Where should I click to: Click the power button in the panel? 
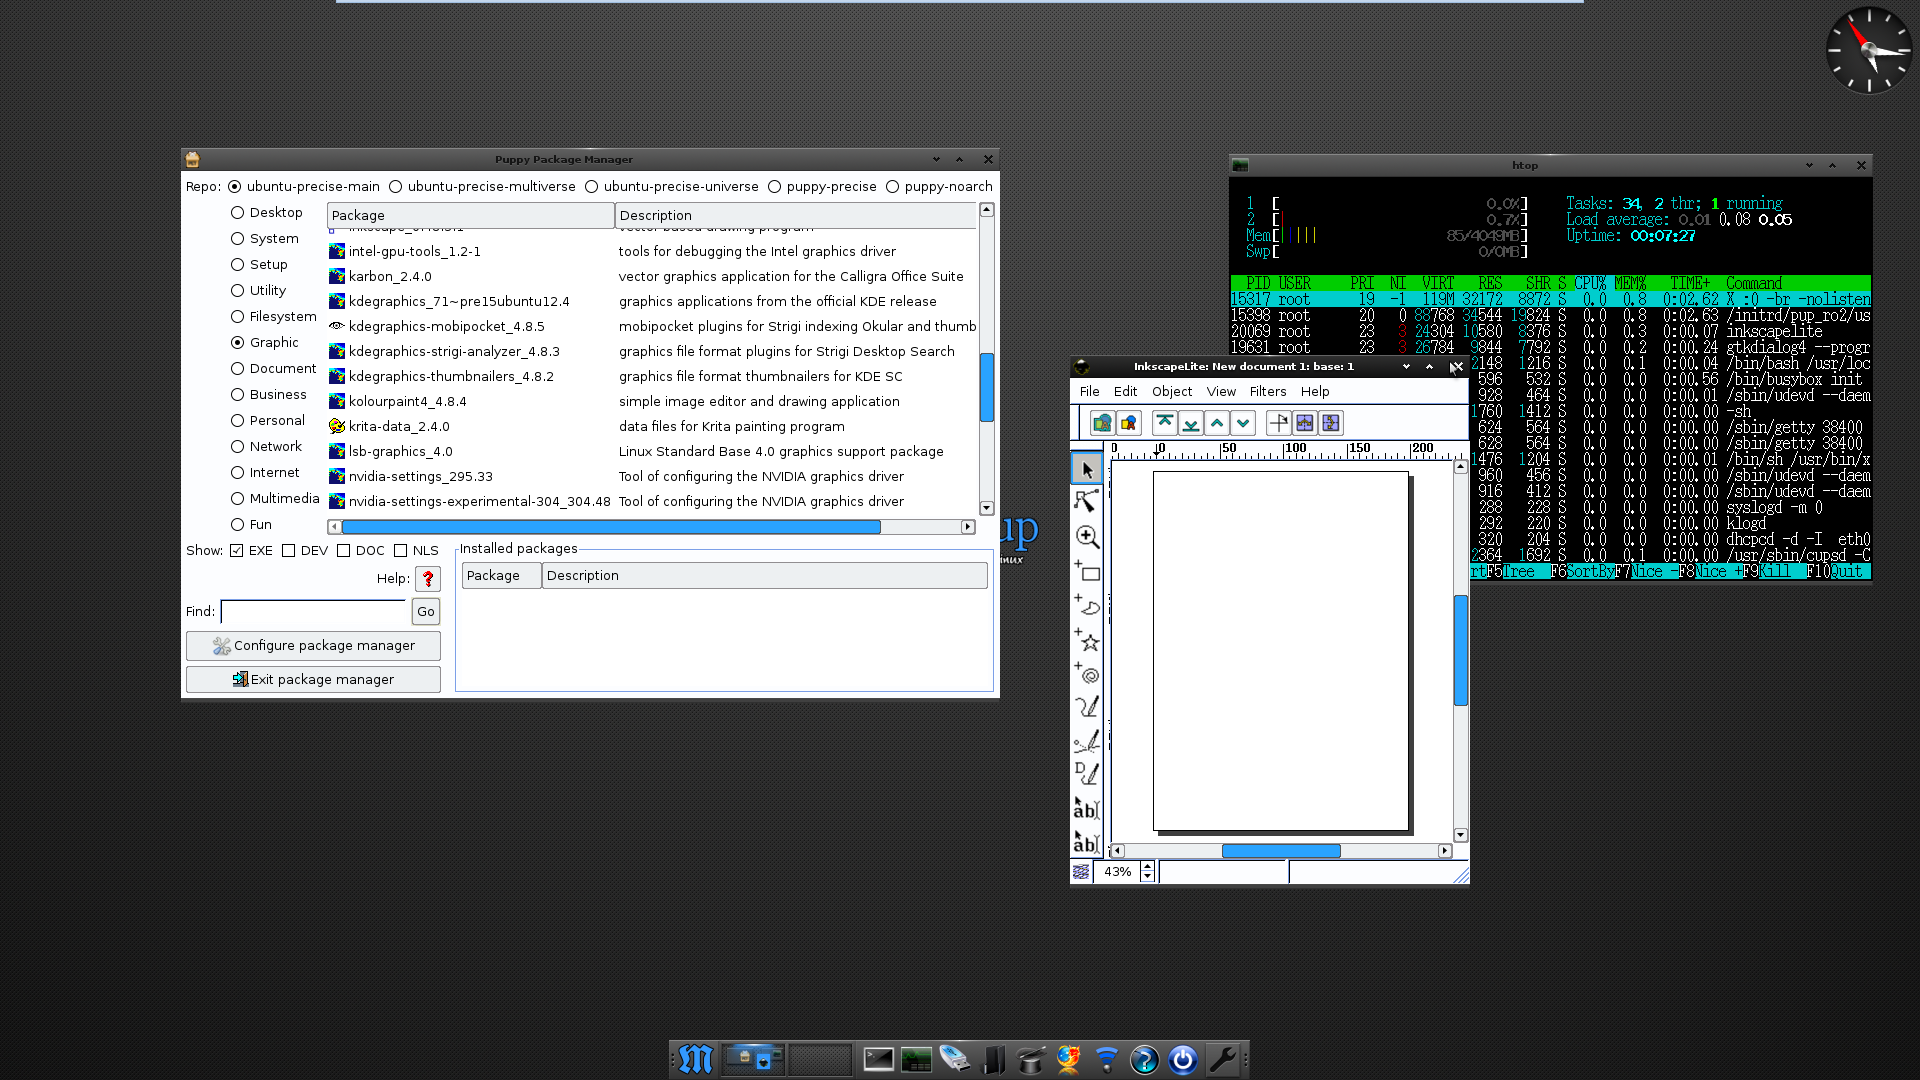(x=1182, y=1060)
